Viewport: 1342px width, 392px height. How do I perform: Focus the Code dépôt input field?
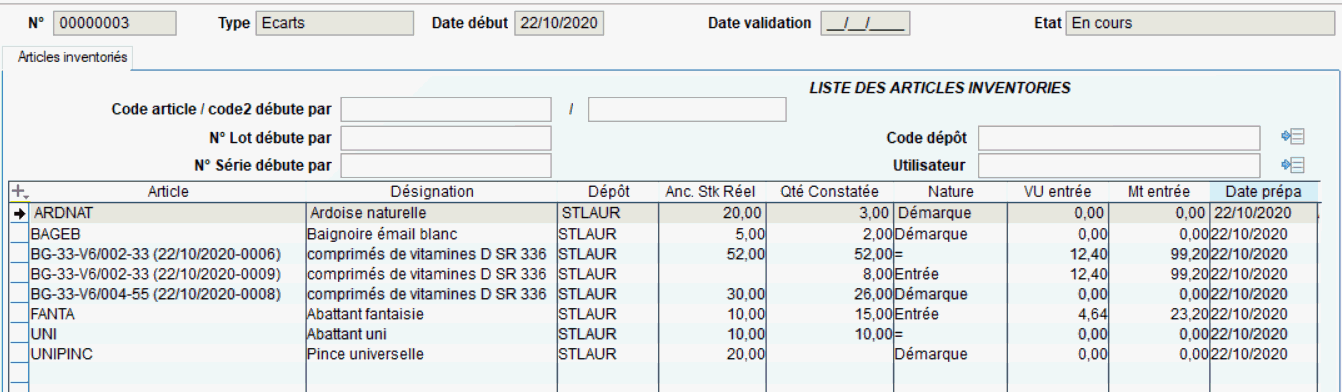click(1119, 137)
